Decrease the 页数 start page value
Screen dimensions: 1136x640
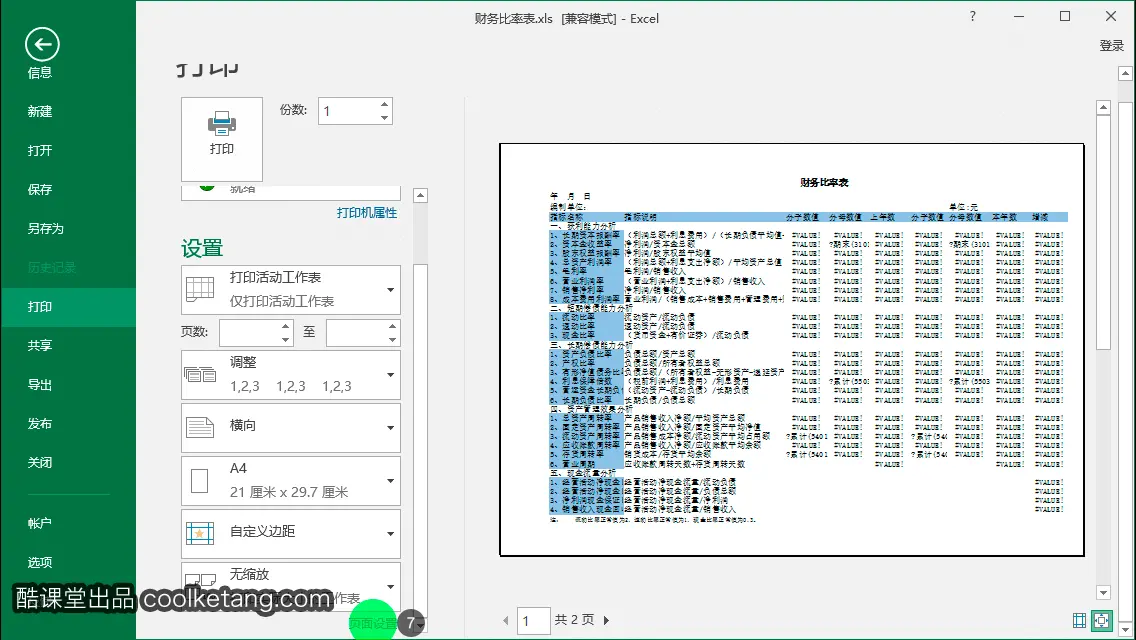(x=285, y=339)
